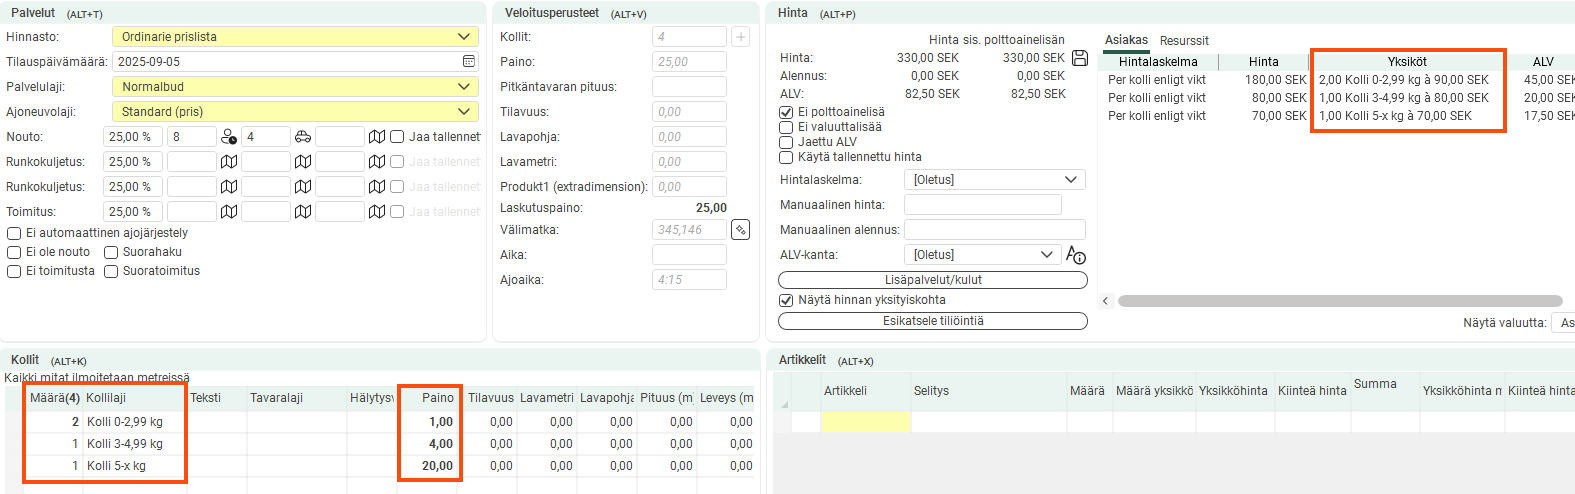Click the plus icon next to Kollit
Viewport: 1575px width, 494px height.
tap(741, 37)
